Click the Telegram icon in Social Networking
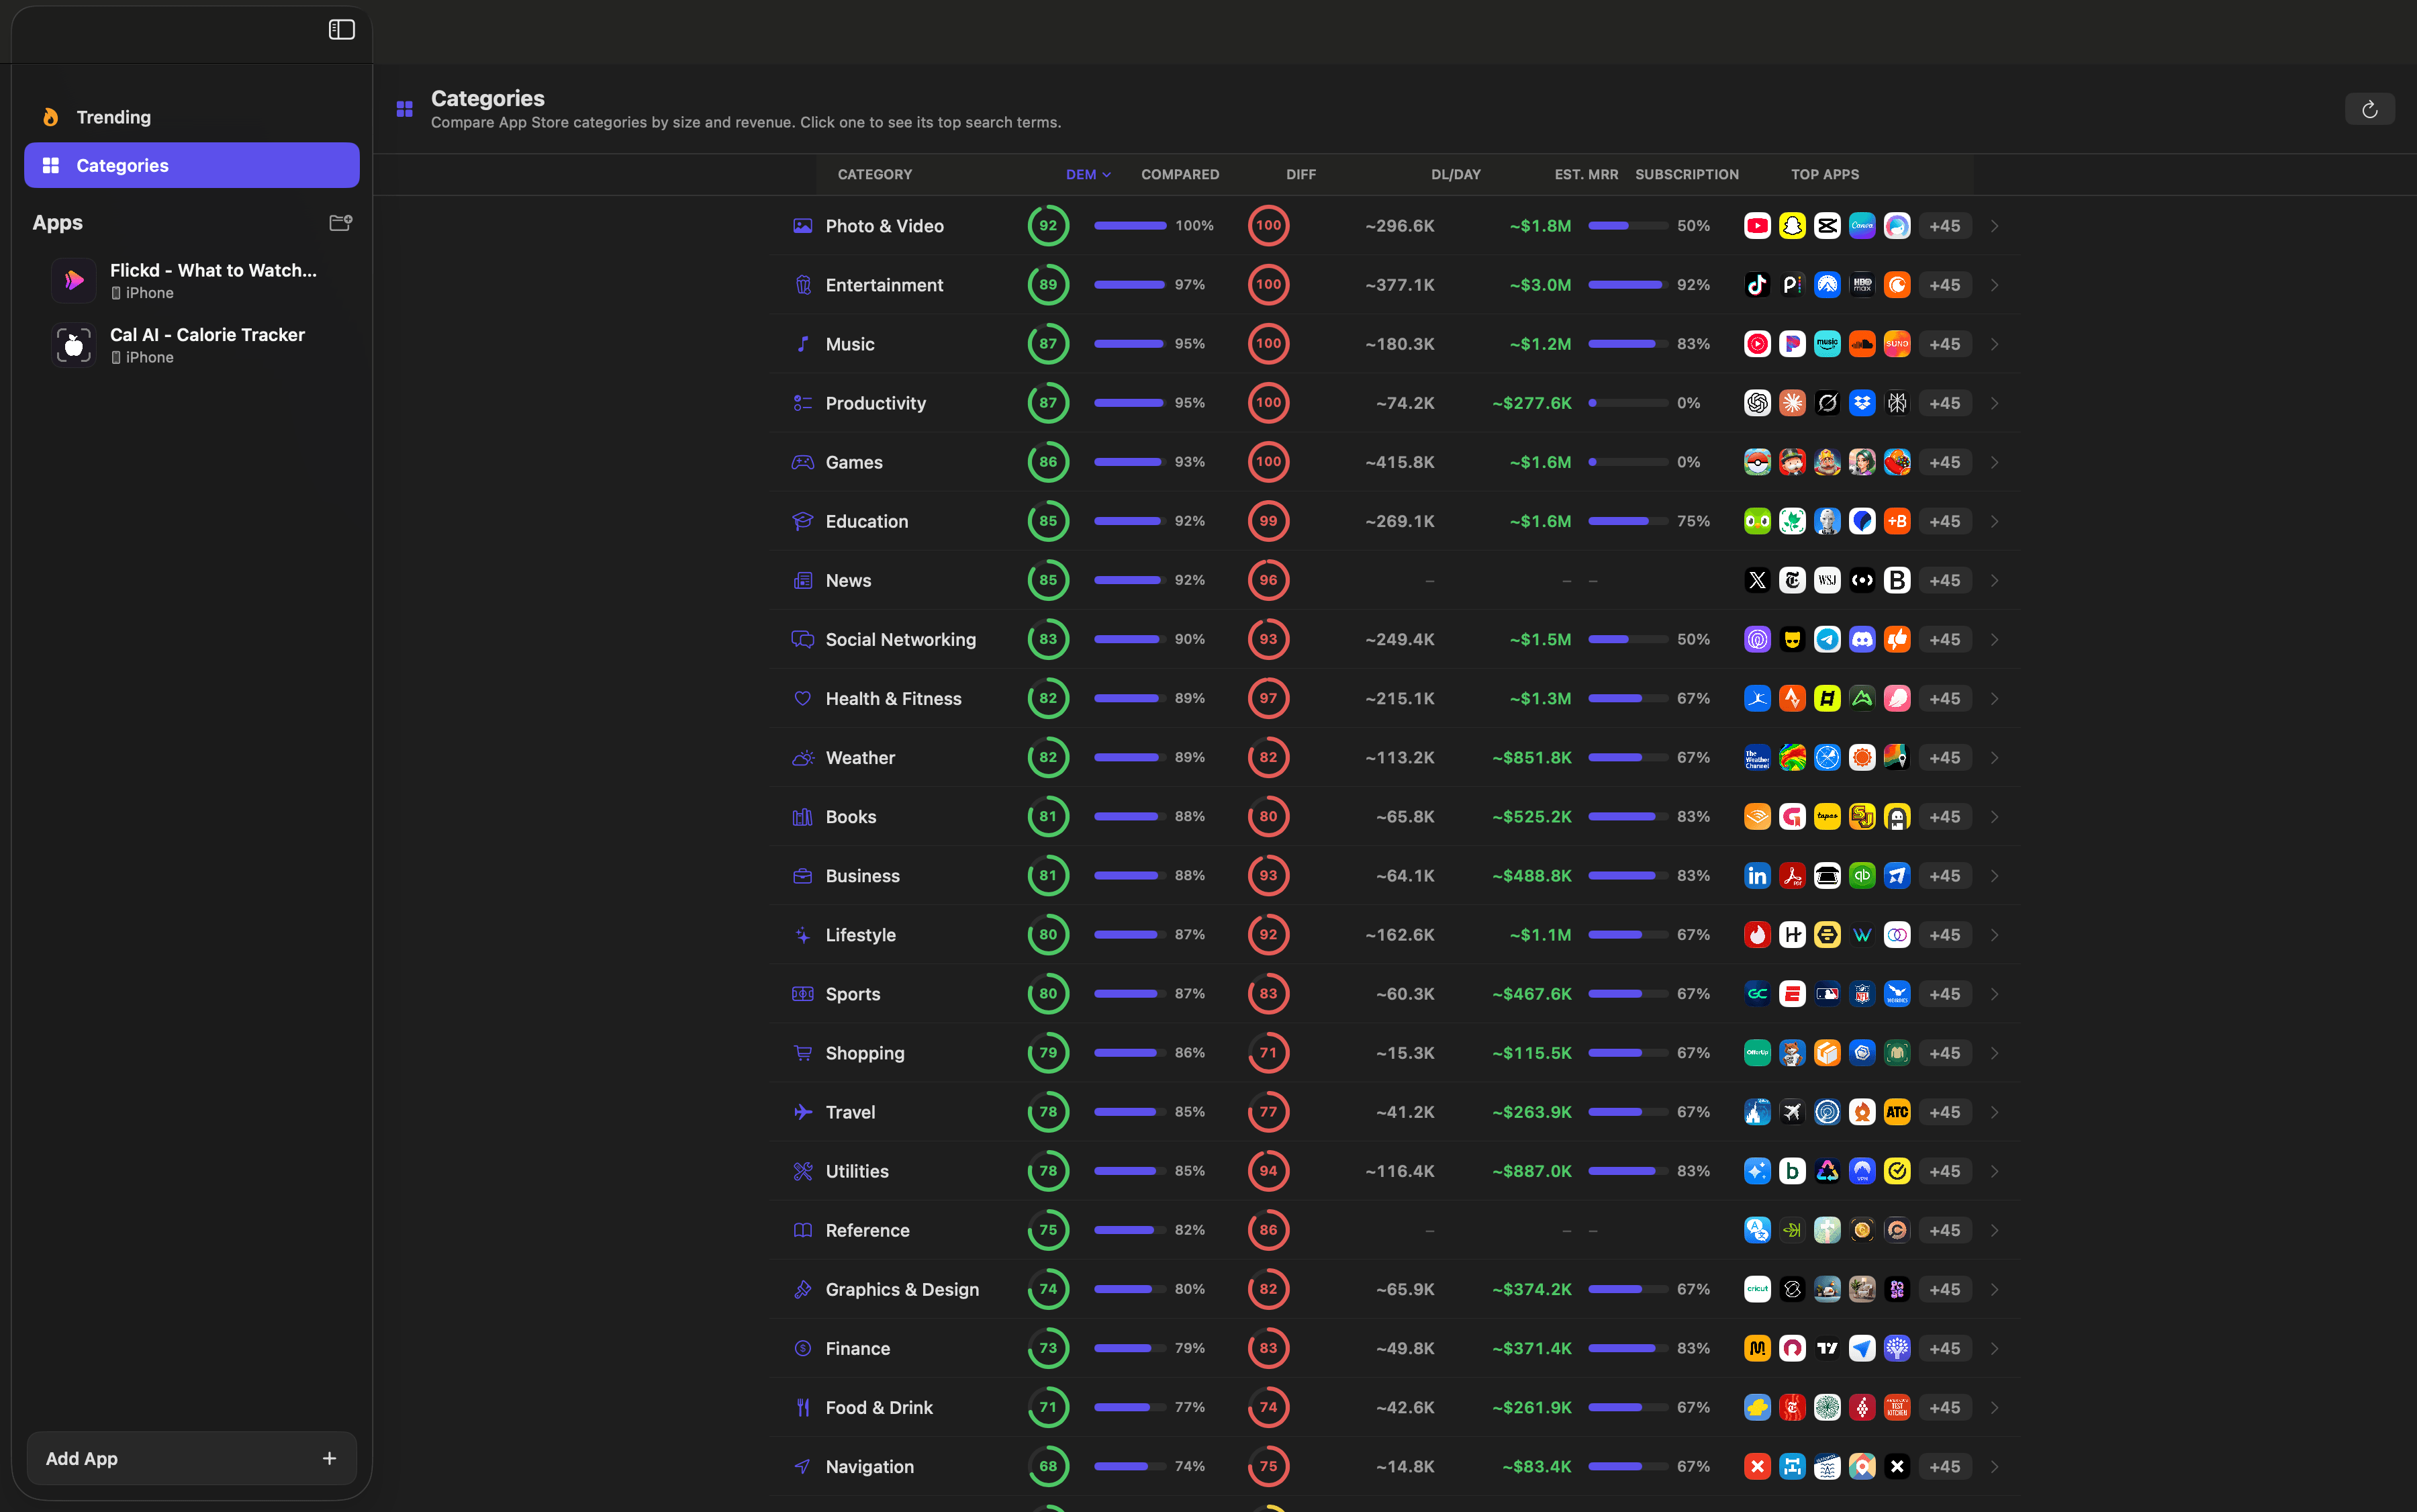 [1827, 639]
